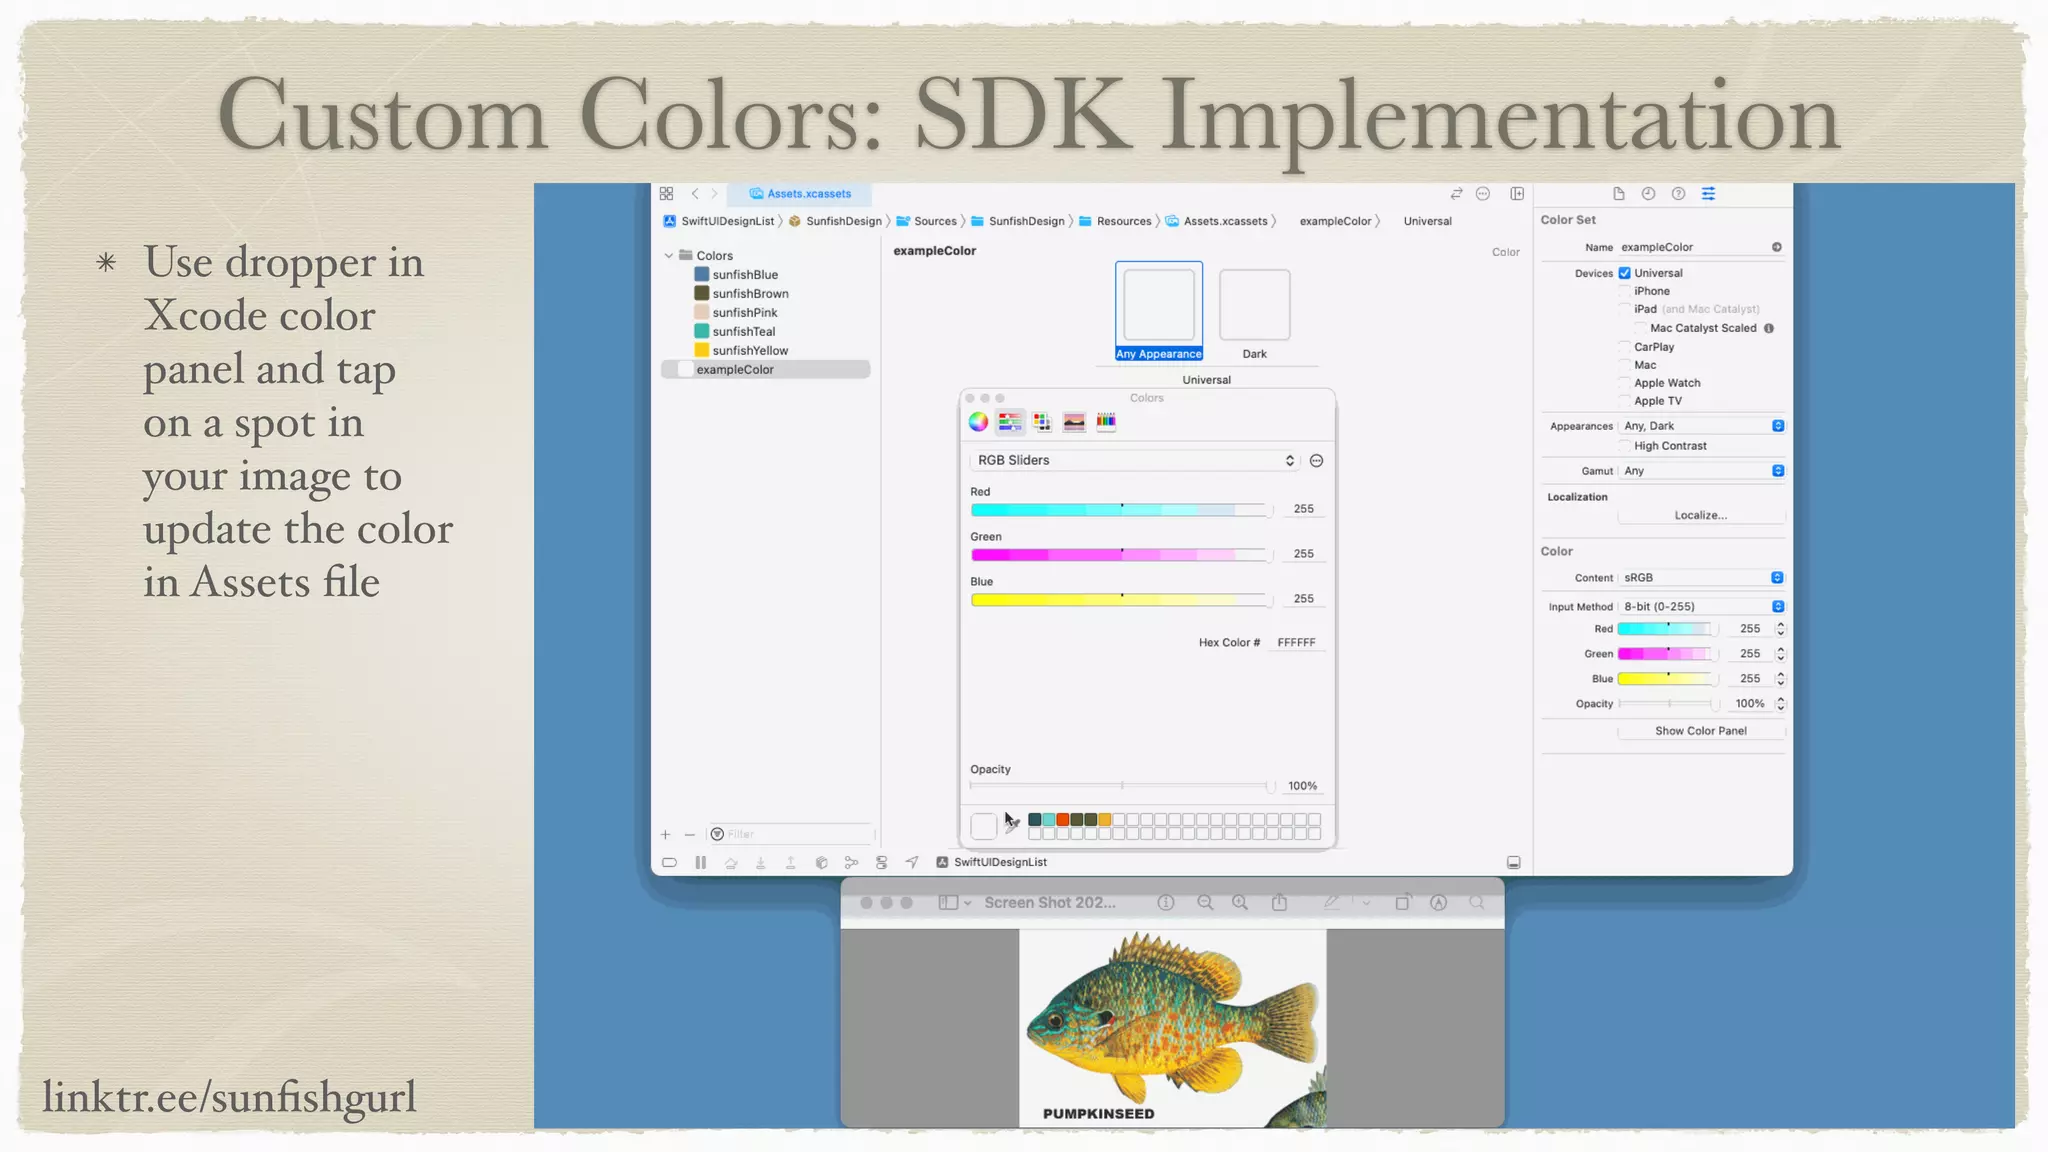
Task: Open the Appearances dropdown
Action: [x=1702, y=426]
